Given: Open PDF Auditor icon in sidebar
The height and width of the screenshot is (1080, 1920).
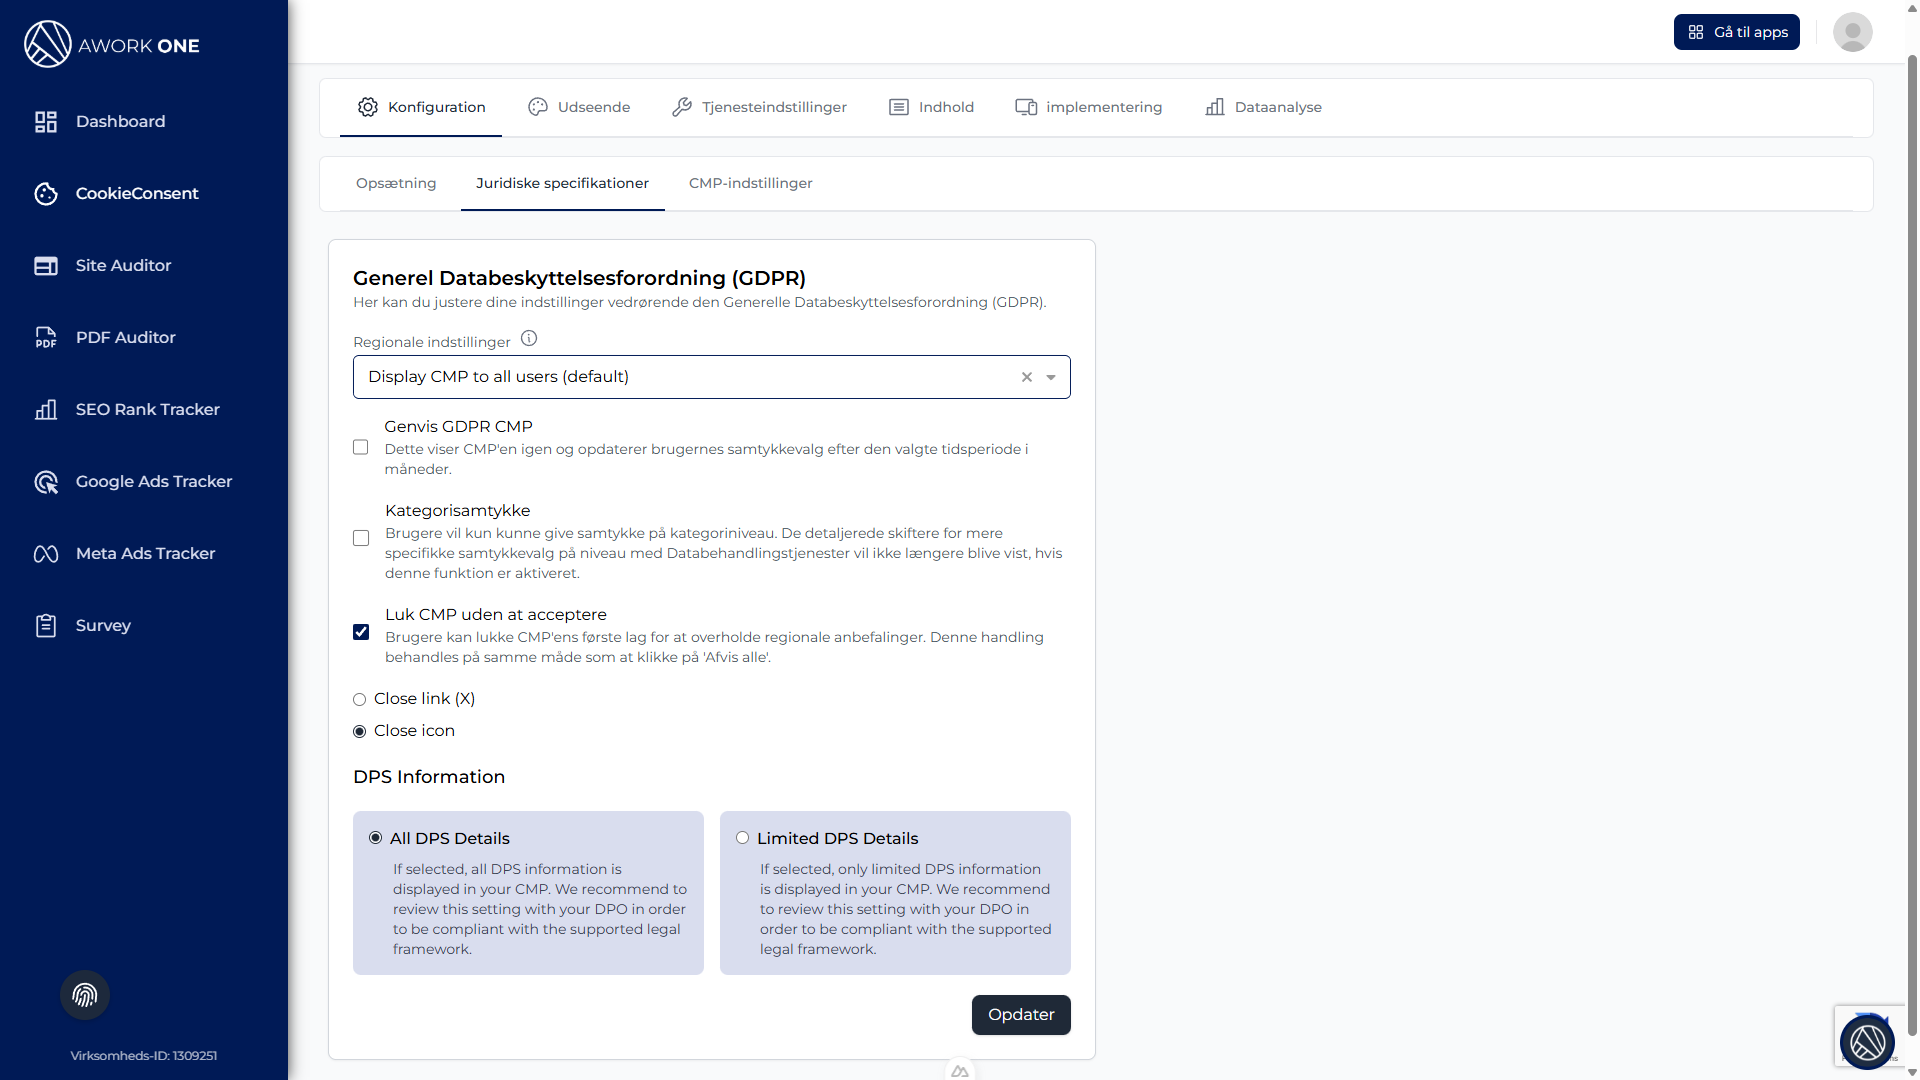Looking at the screenshot, I should click(x=46, y=338).
